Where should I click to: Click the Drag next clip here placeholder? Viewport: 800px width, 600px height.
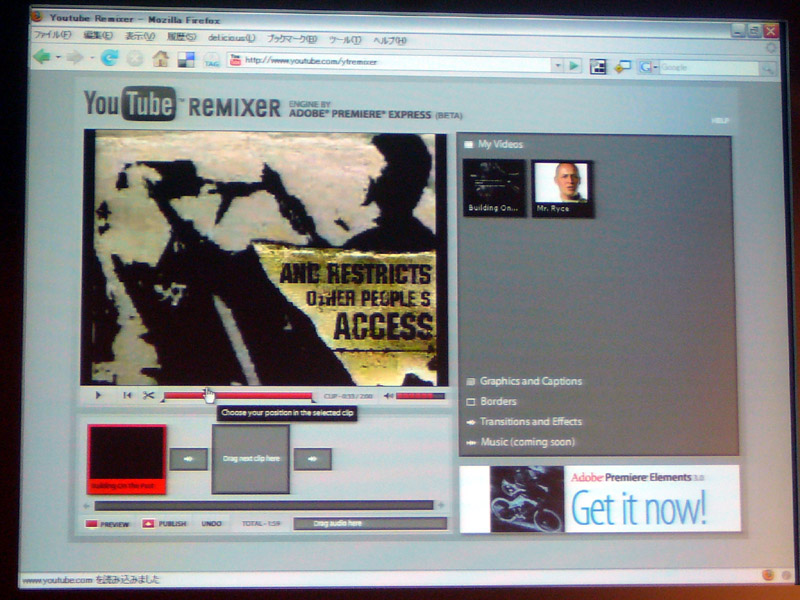pos(251,459)
